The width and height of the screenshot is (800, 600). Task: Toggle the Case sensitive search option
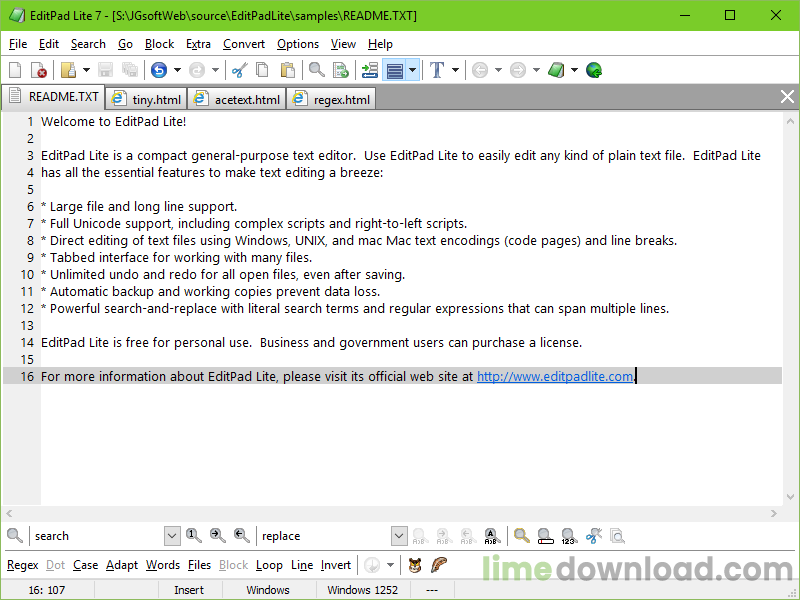(85, 565)
